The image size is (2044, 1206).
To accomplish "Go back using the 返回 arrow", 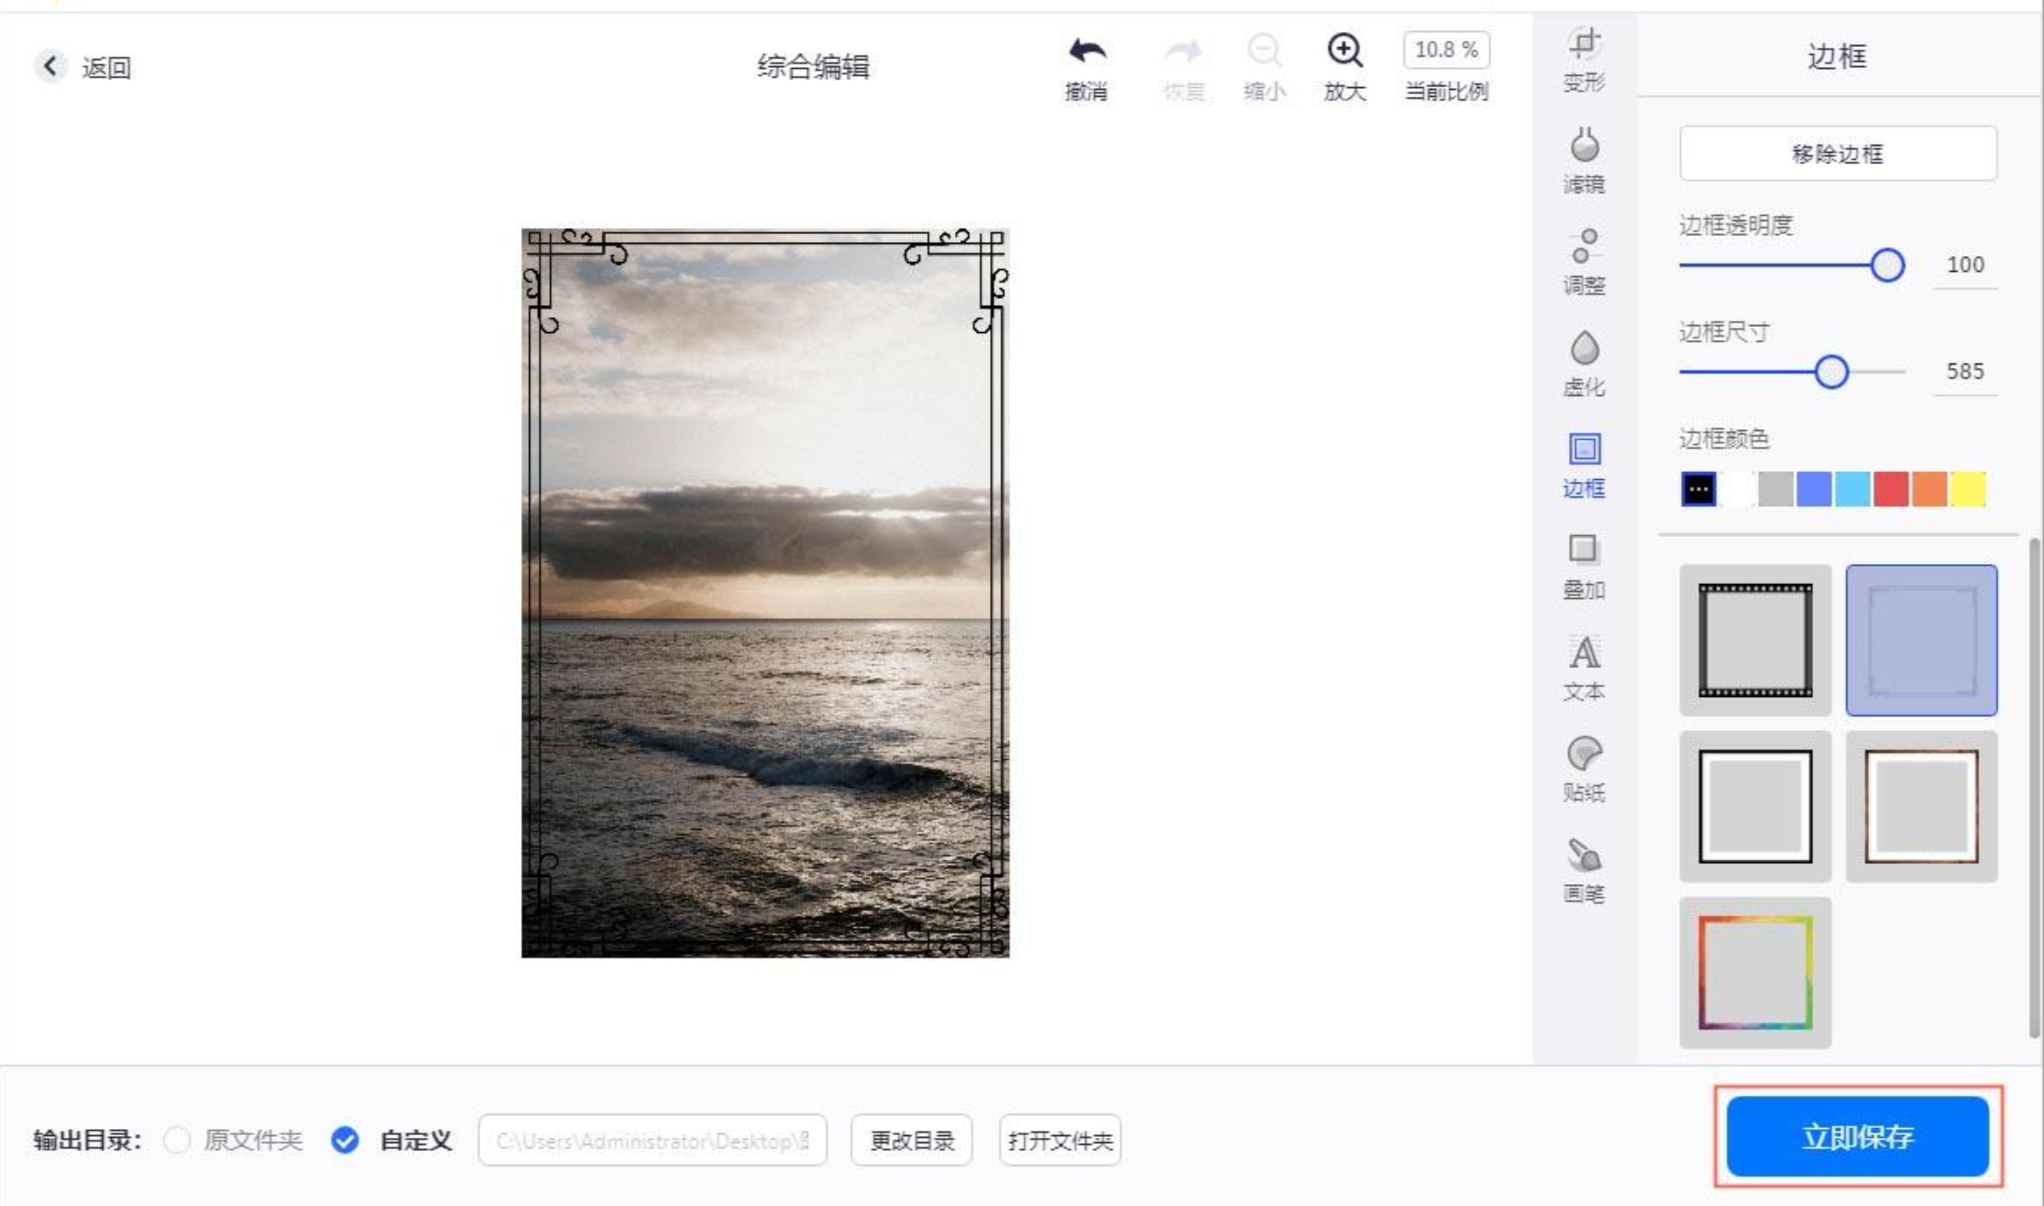I will click(50, 66).
